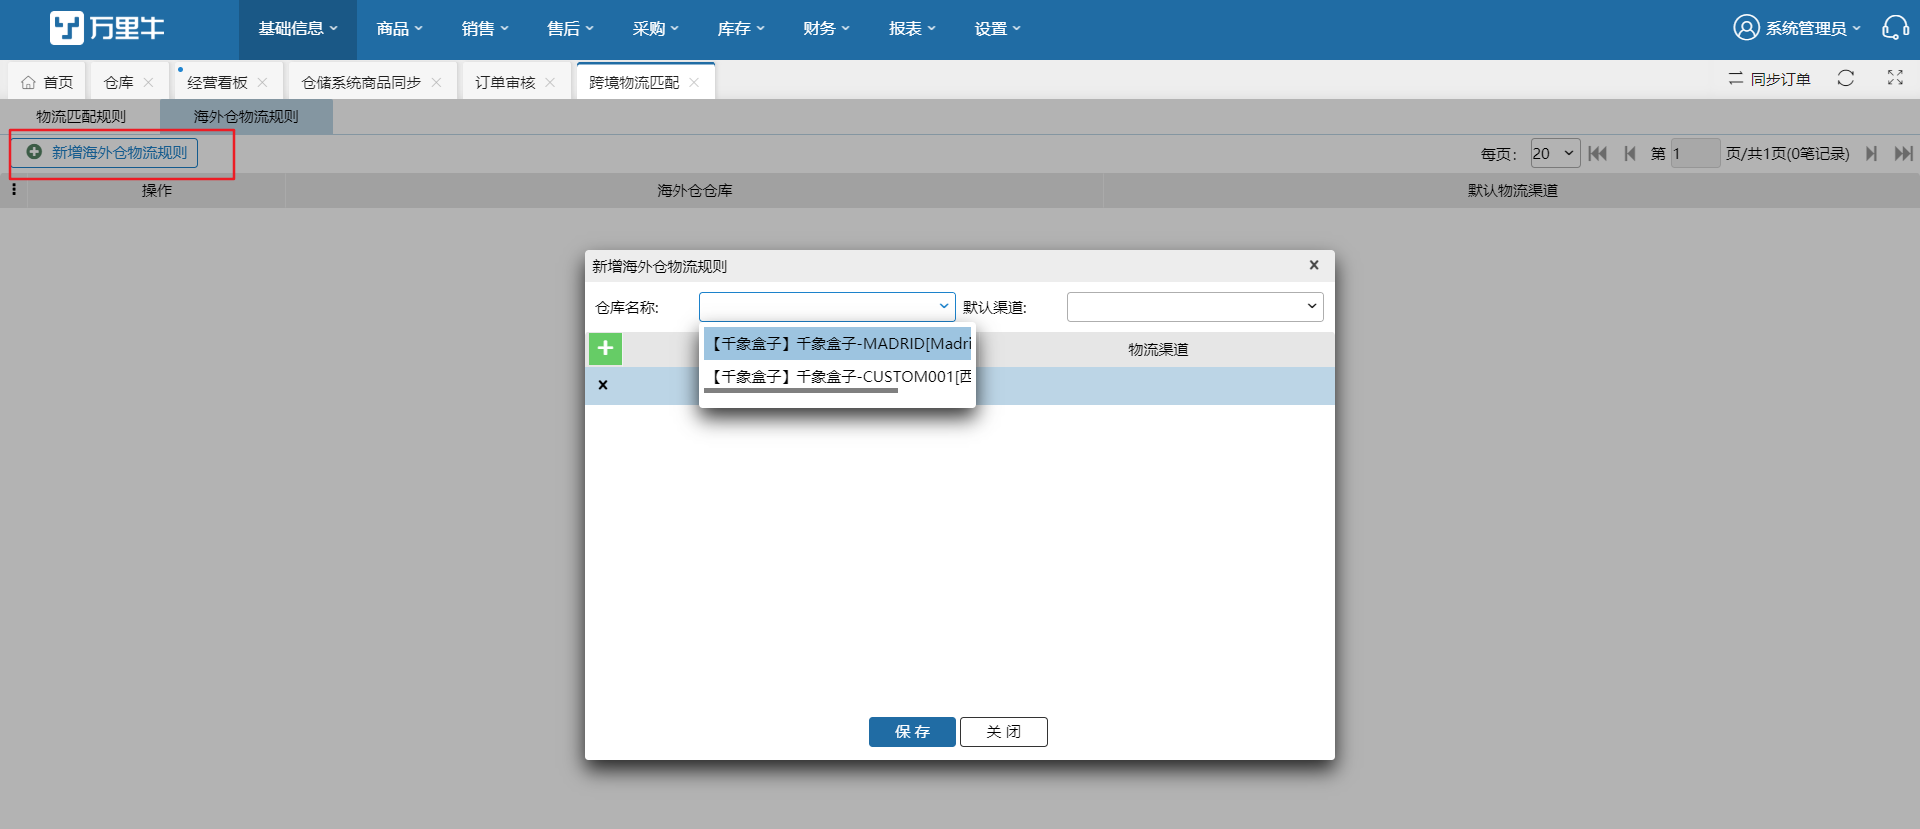Open the 财务 menu
1920x829 pixels.
(826, 29)
